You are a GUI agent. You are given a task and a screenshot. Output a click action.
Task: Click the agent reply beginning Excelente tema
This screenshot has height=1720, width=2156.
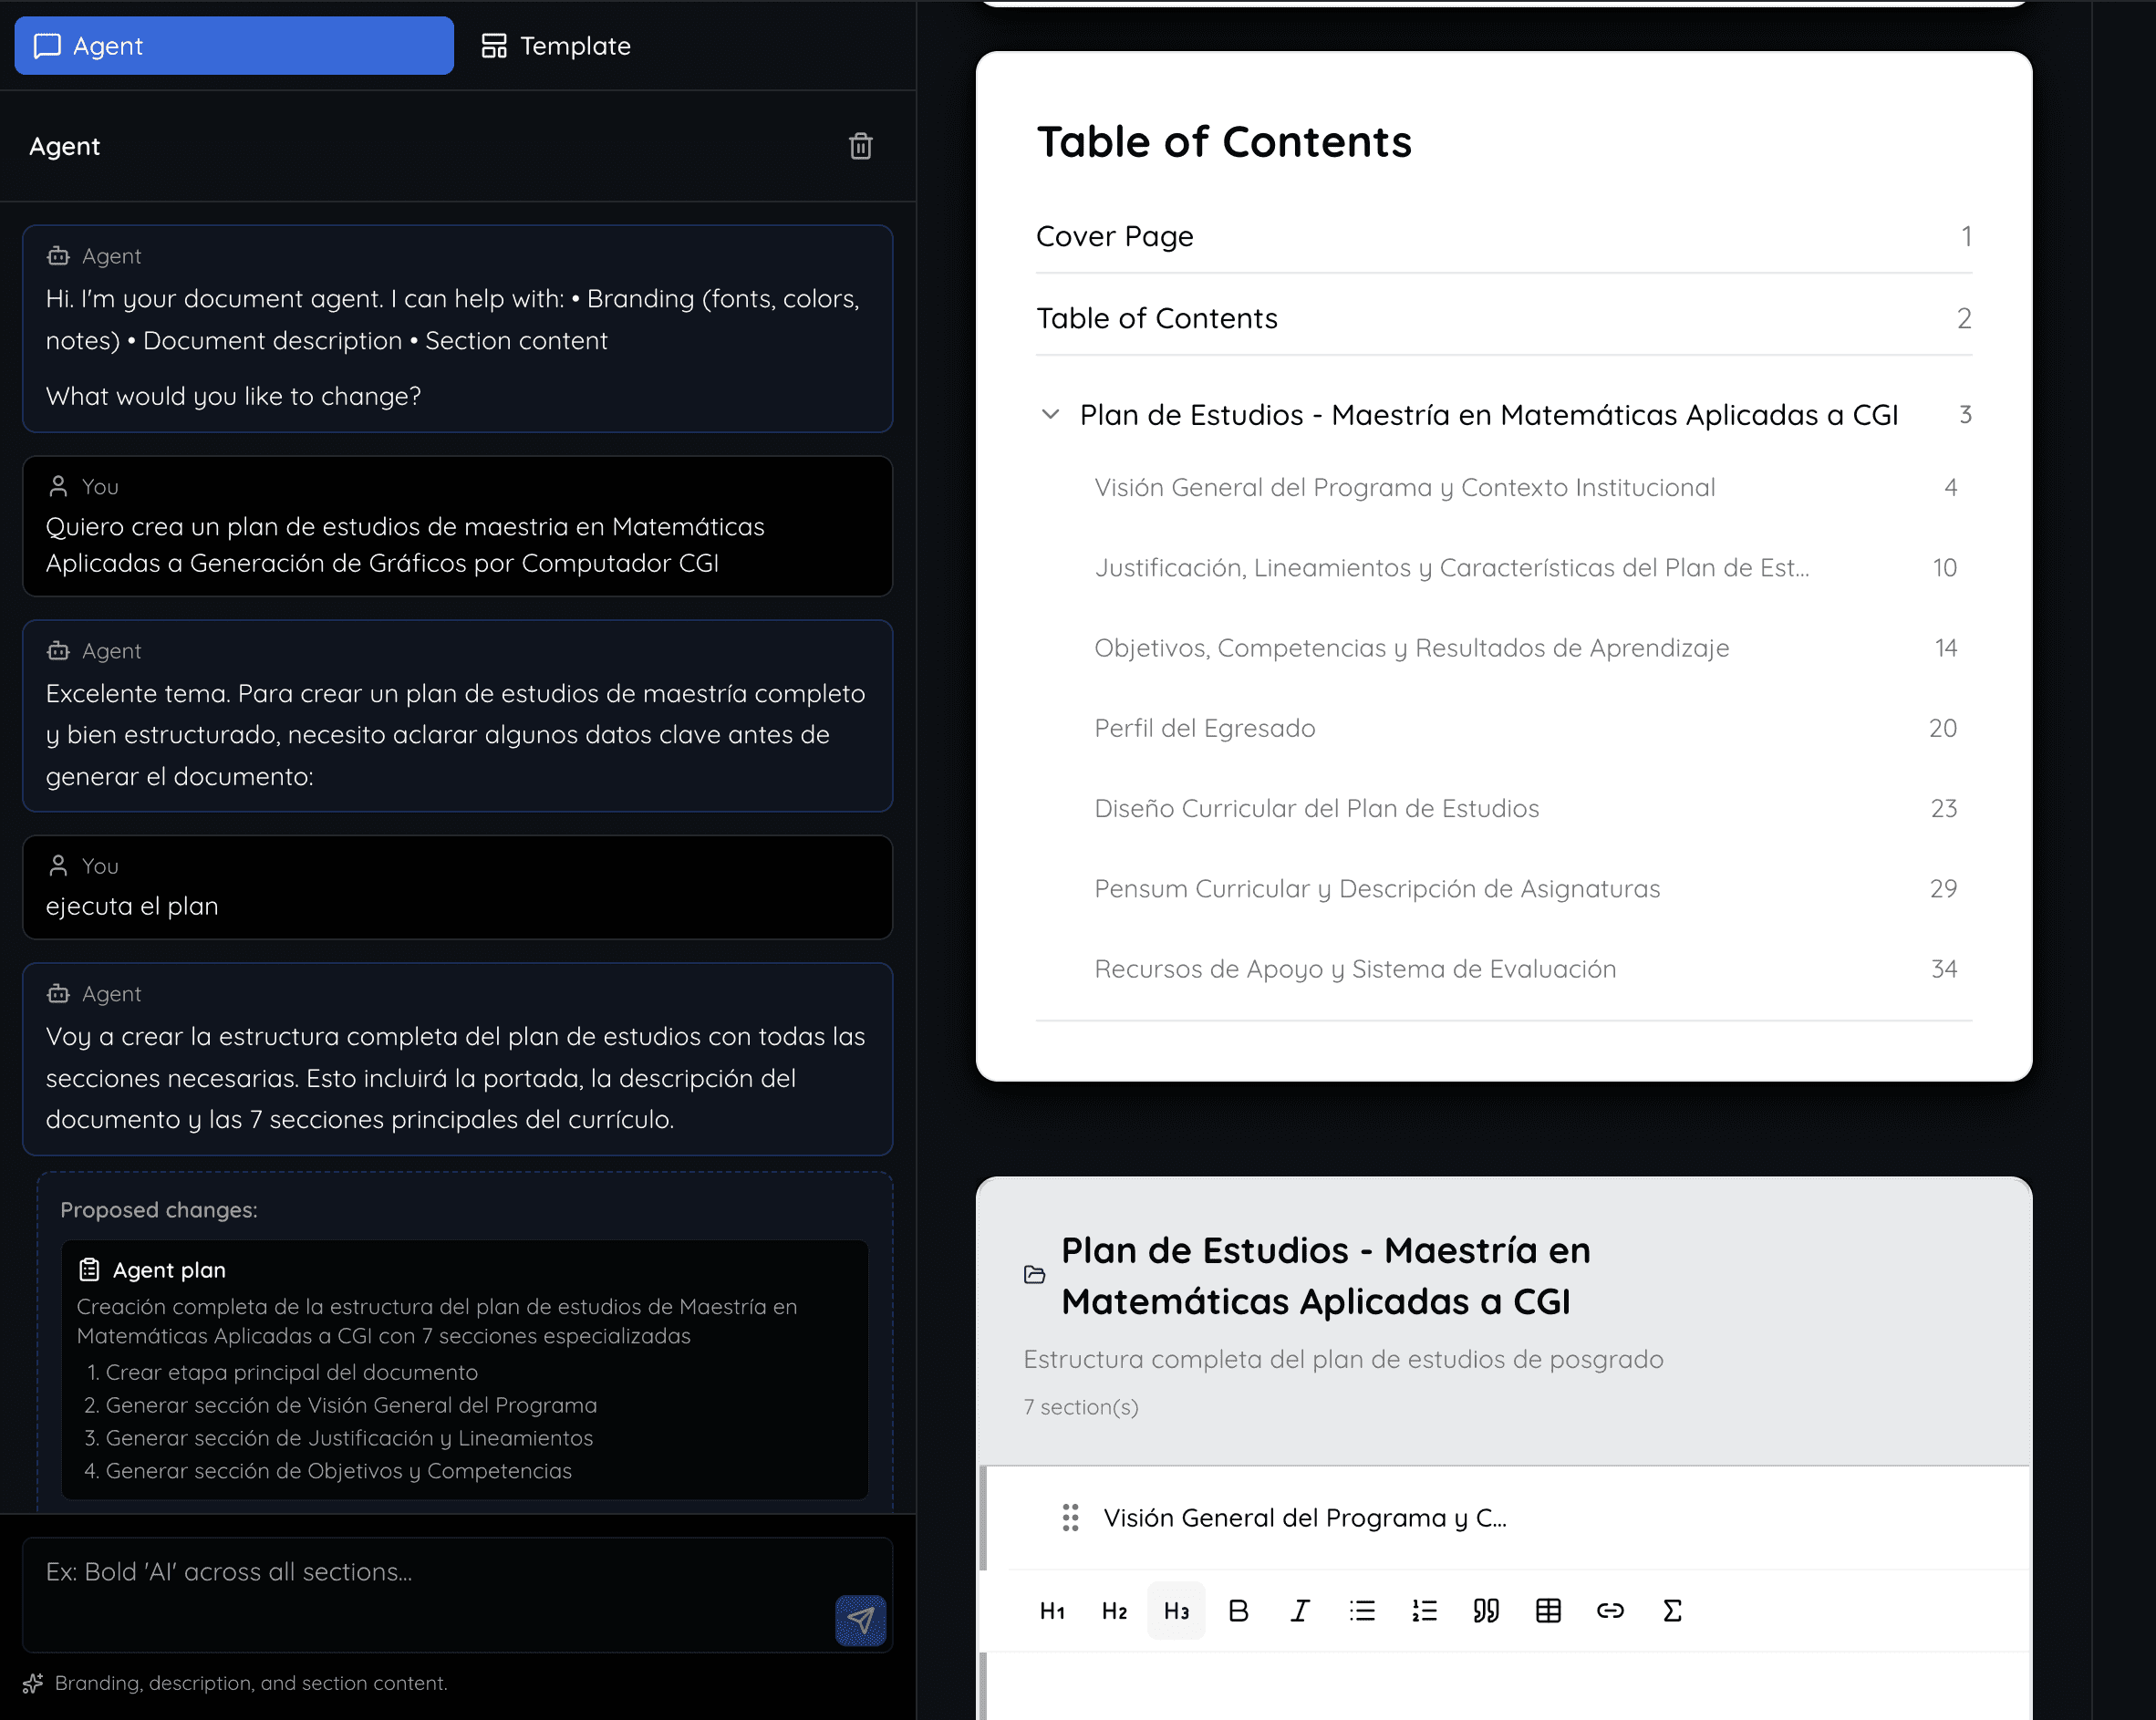click(457, 716)
